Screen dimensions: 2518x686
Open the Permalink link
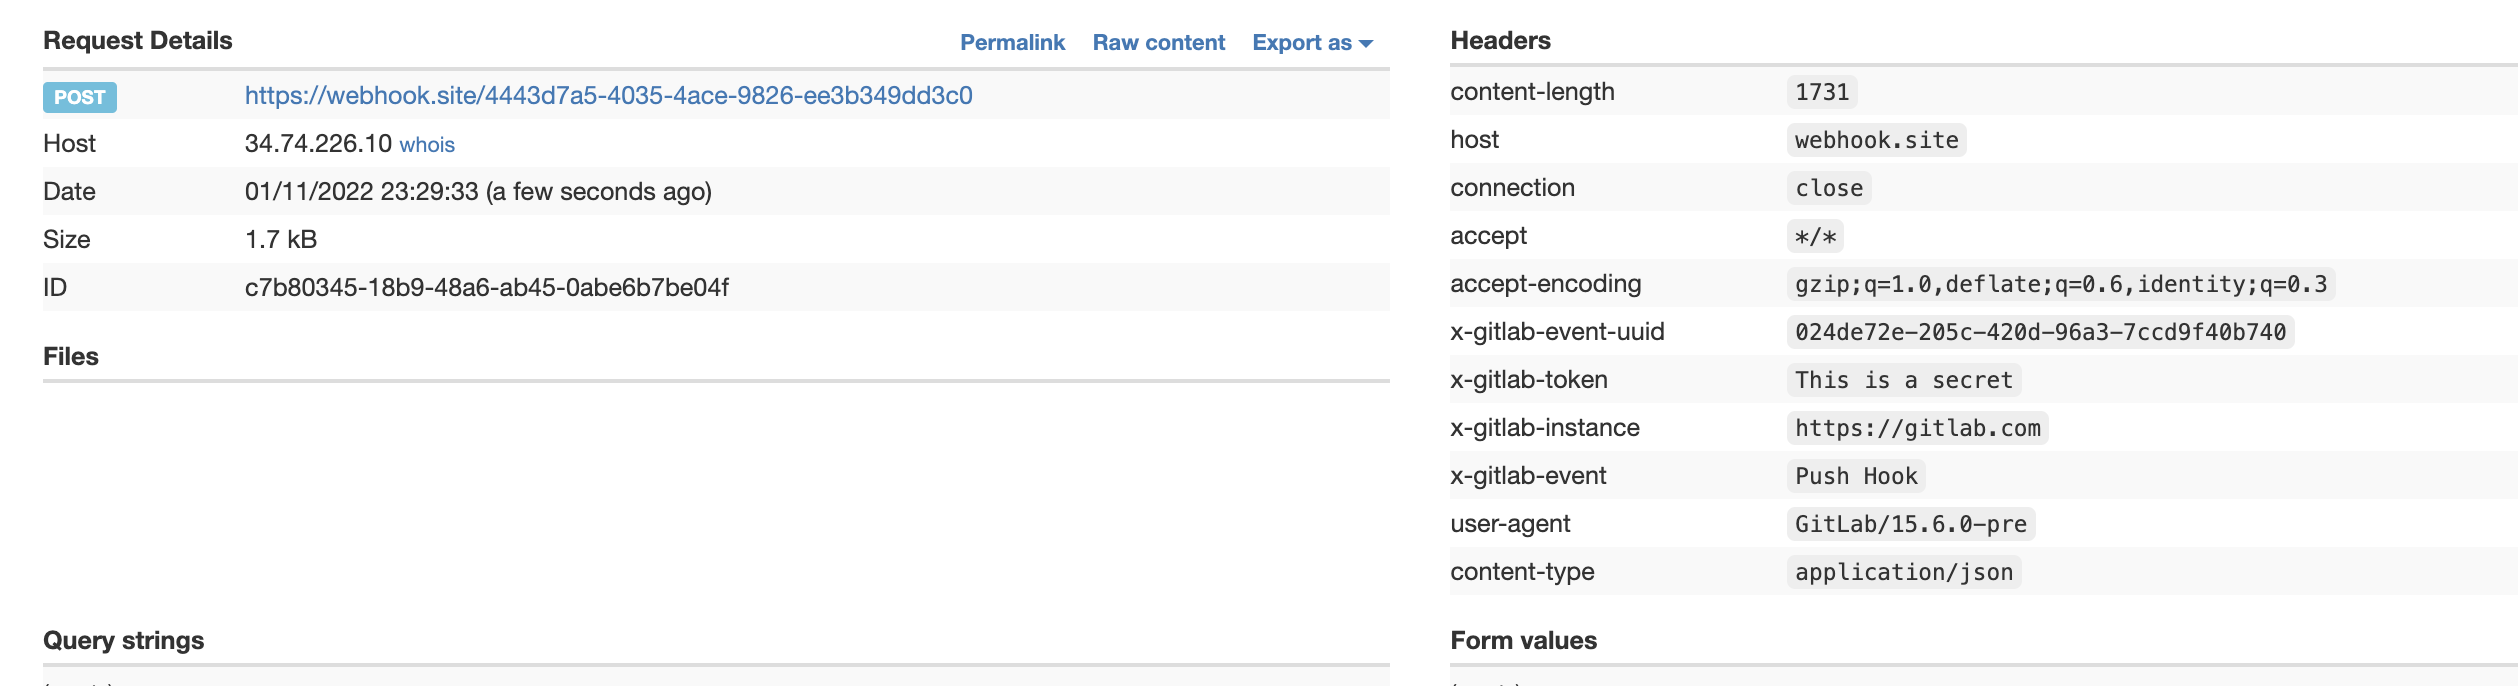tap(1012, 43)
